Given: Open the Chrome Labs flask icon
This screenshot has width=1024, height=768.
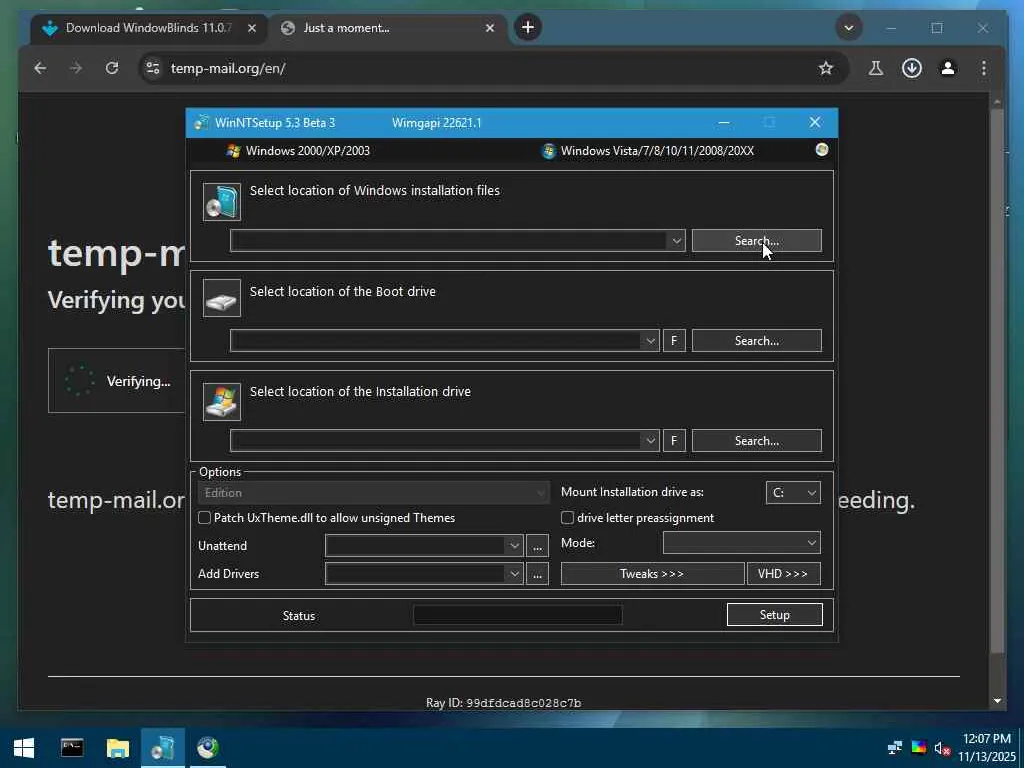Looking at the screenshot, I should [876, 68].
